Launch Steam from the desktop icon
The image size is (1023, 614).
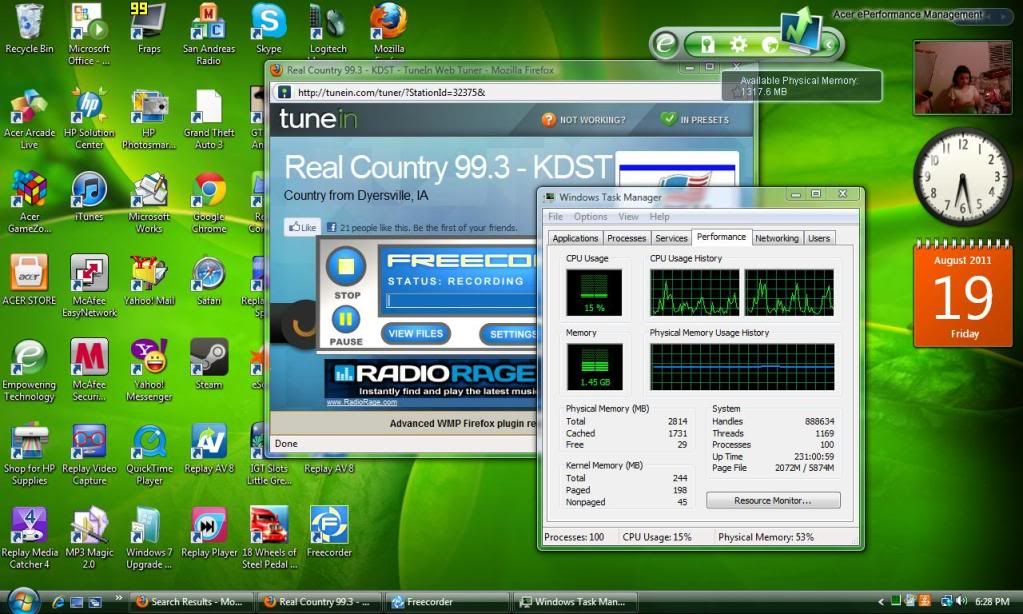click(209, 357)
